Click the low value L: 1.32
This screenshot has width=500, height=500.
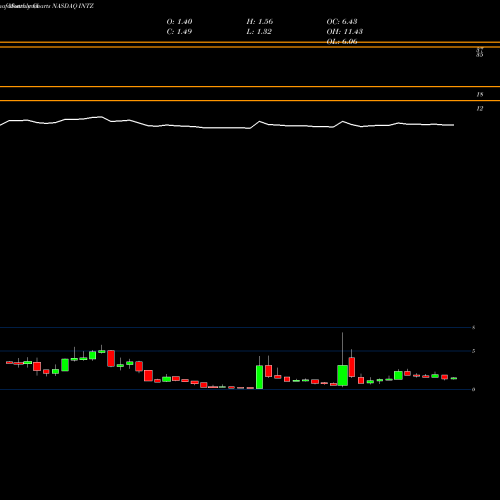(259, 32)
